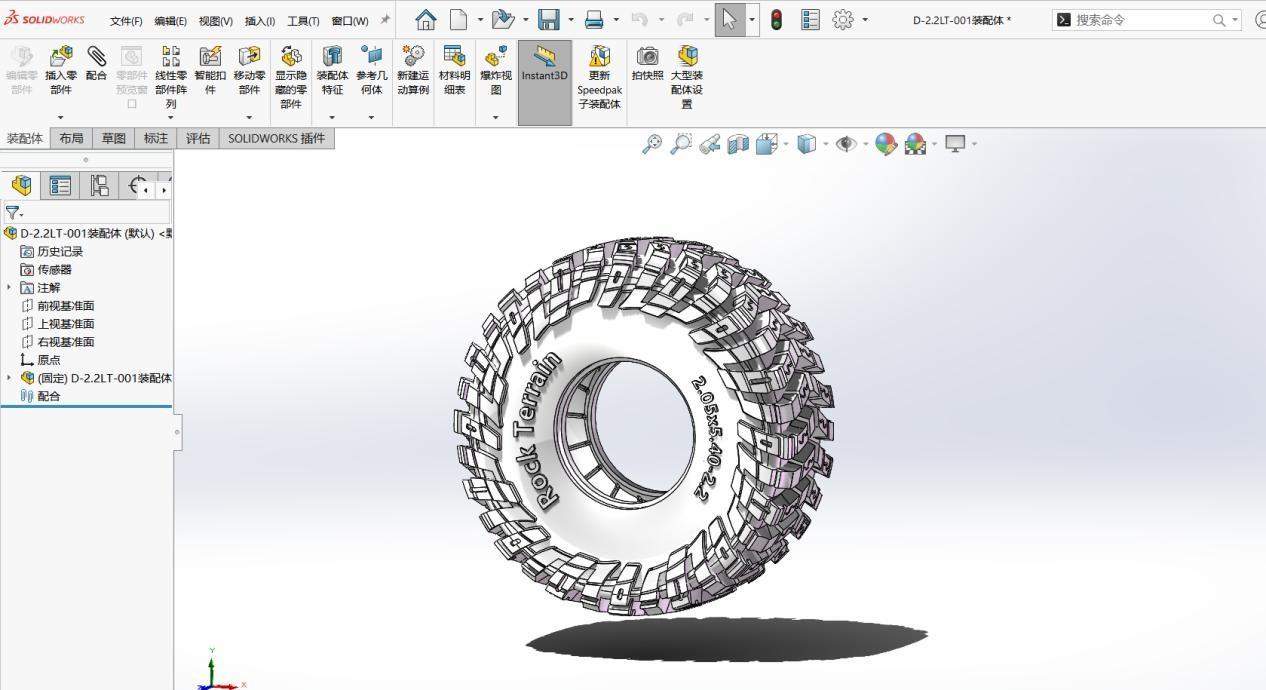
Task: Expand dropdown under 爆炸视图
Action: click(495, 117)
